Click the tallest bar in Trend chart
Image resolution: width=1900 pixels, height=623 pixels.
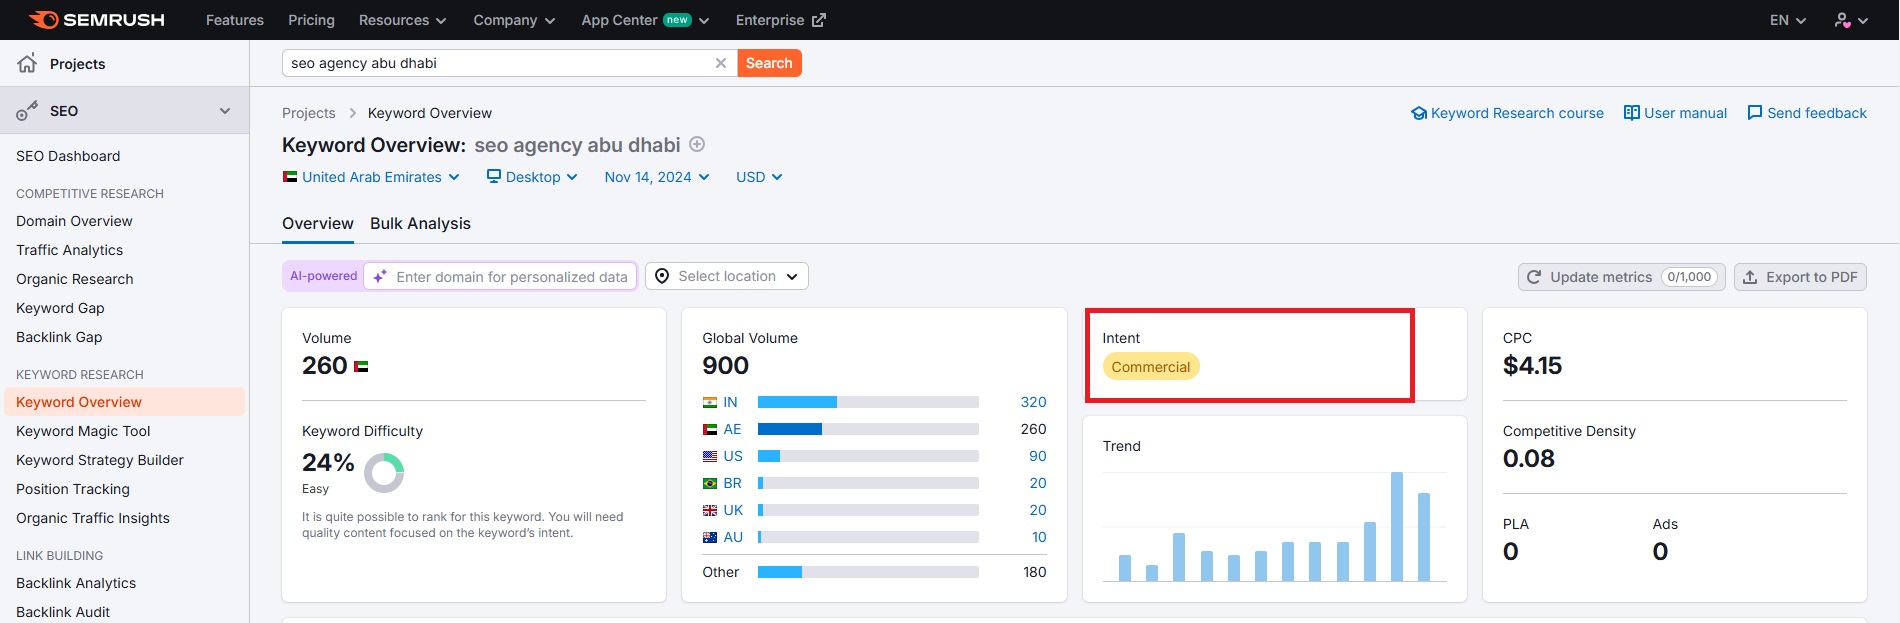[1397, 526]
